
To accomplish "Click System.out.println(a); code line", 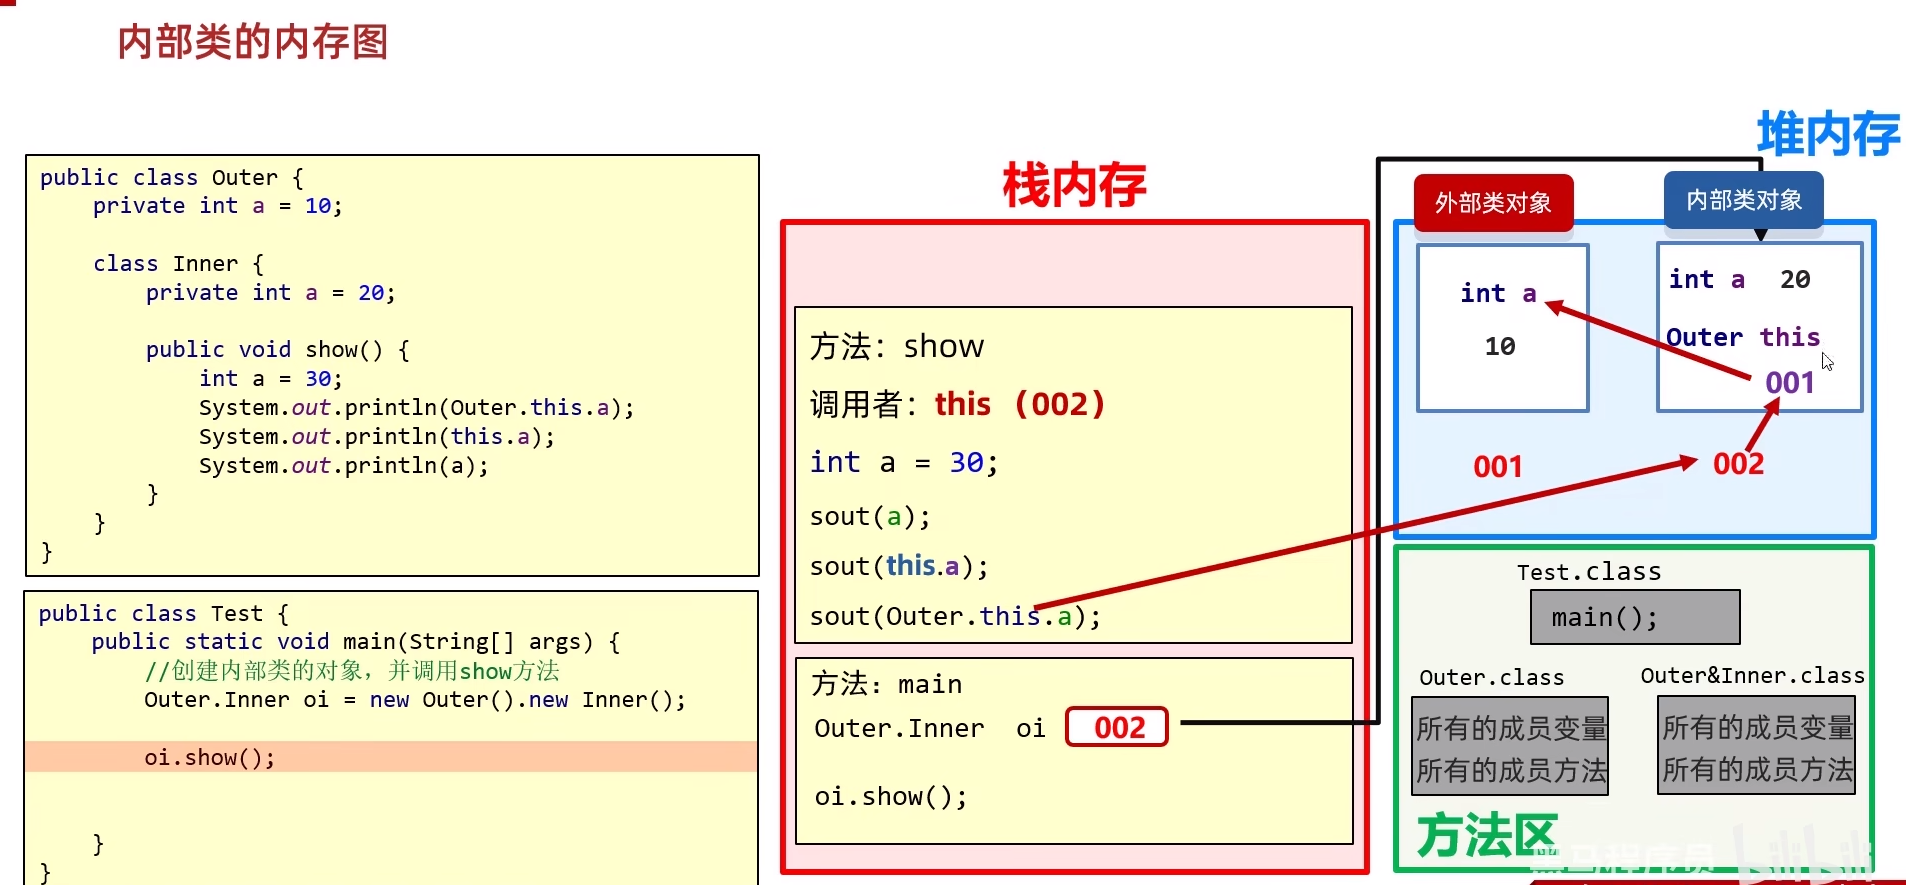I will click(344, 466).
